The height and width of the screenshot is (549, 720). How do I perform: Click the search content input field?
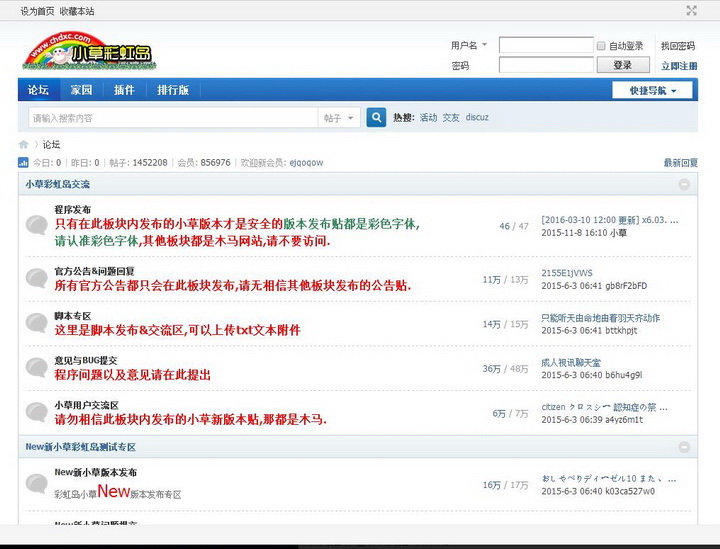coord(170,118)
